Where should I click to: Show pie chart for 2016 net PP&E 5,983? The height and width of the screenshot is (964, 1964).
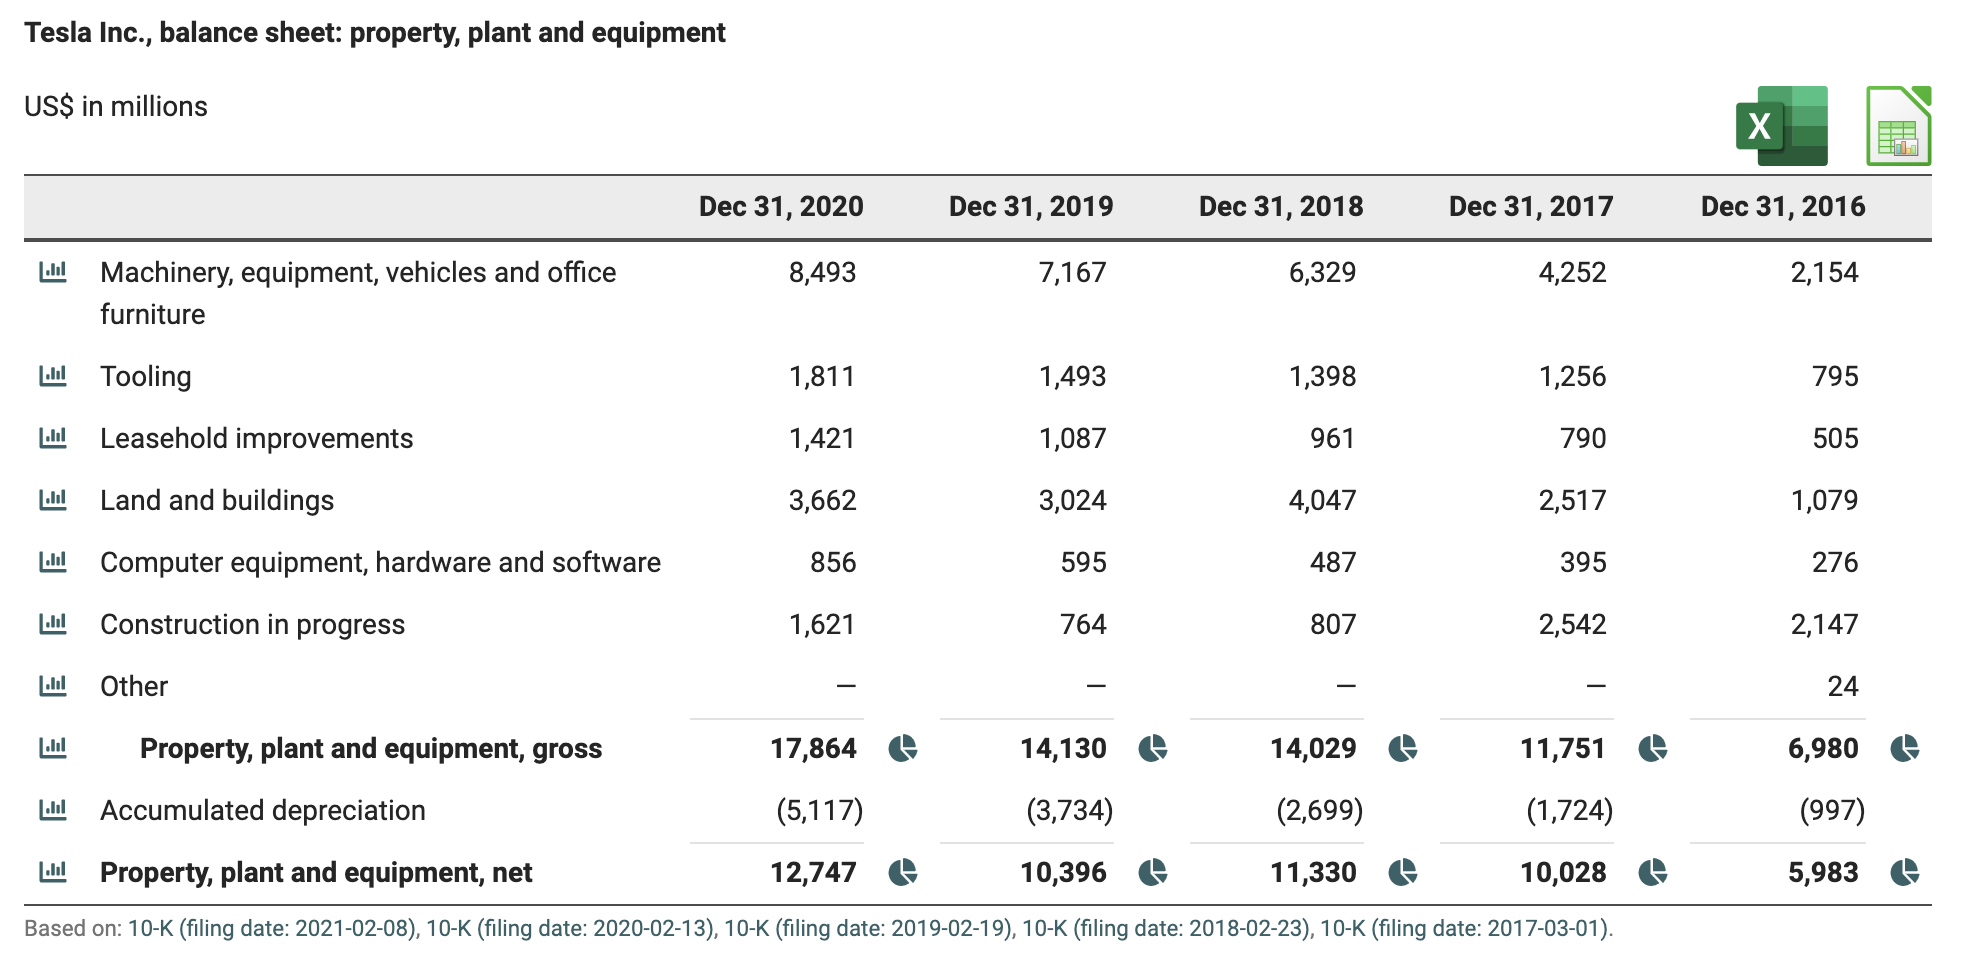pos(1905,872)
